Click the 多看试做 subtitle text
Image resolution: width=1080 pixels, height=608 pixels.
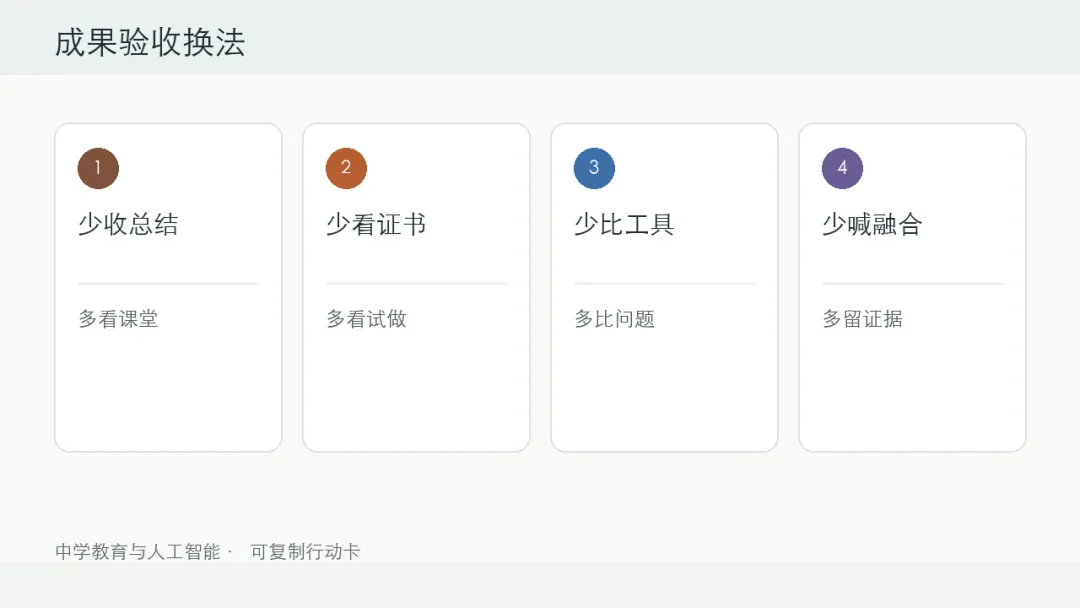click(x=366, y=319)
